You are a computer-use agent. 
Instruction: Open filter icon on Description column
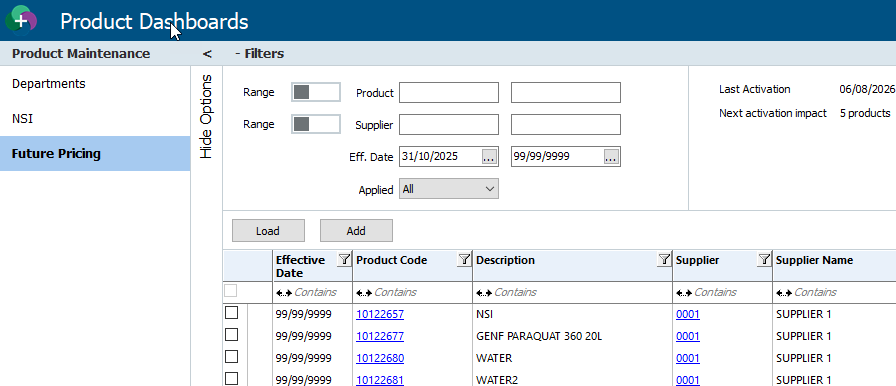(664, 260)
